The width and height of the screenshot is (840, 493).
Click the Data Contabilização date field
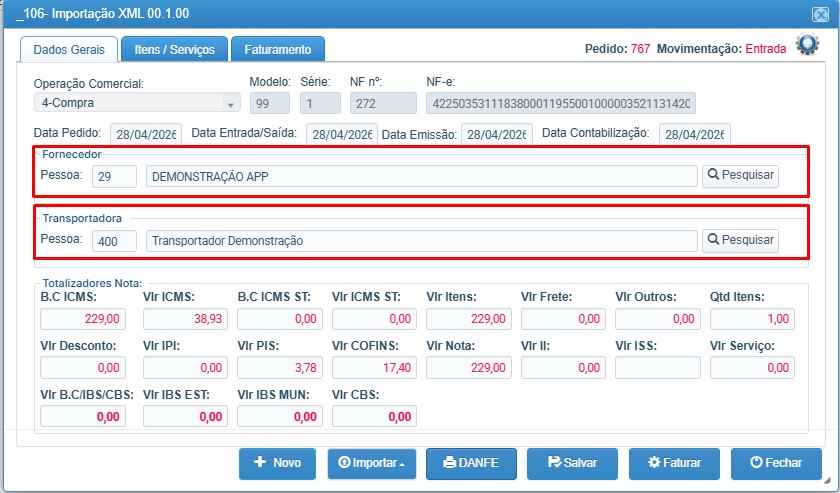coord(694,134)
